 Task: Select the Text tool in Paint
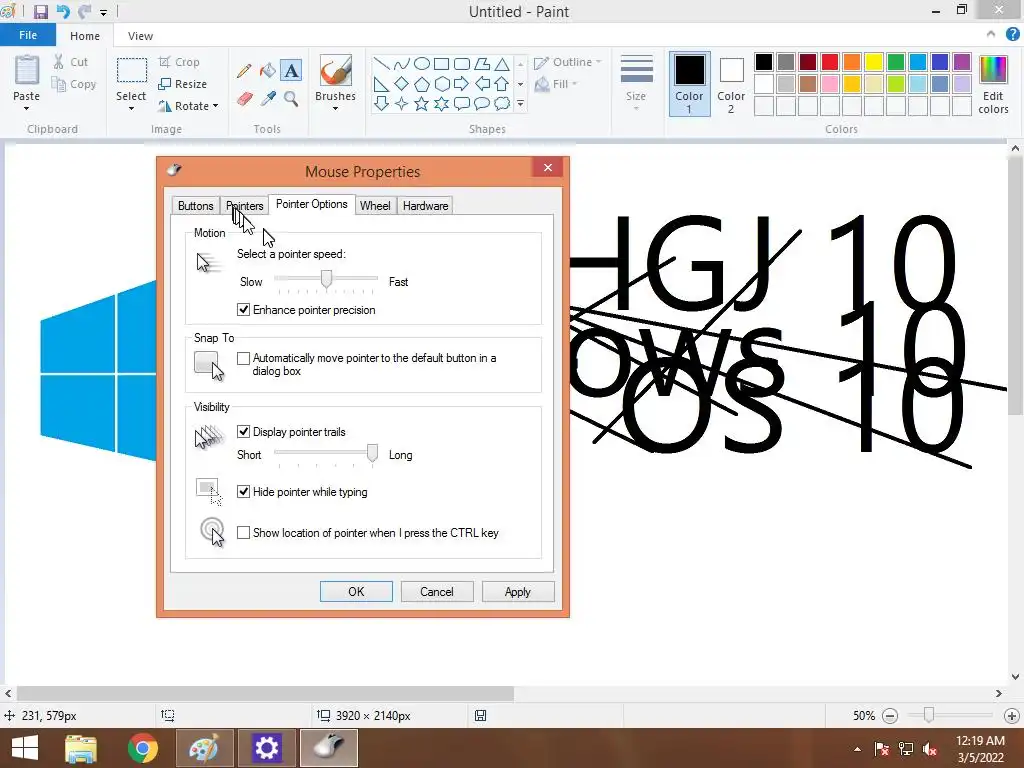(x=291, y=71)
